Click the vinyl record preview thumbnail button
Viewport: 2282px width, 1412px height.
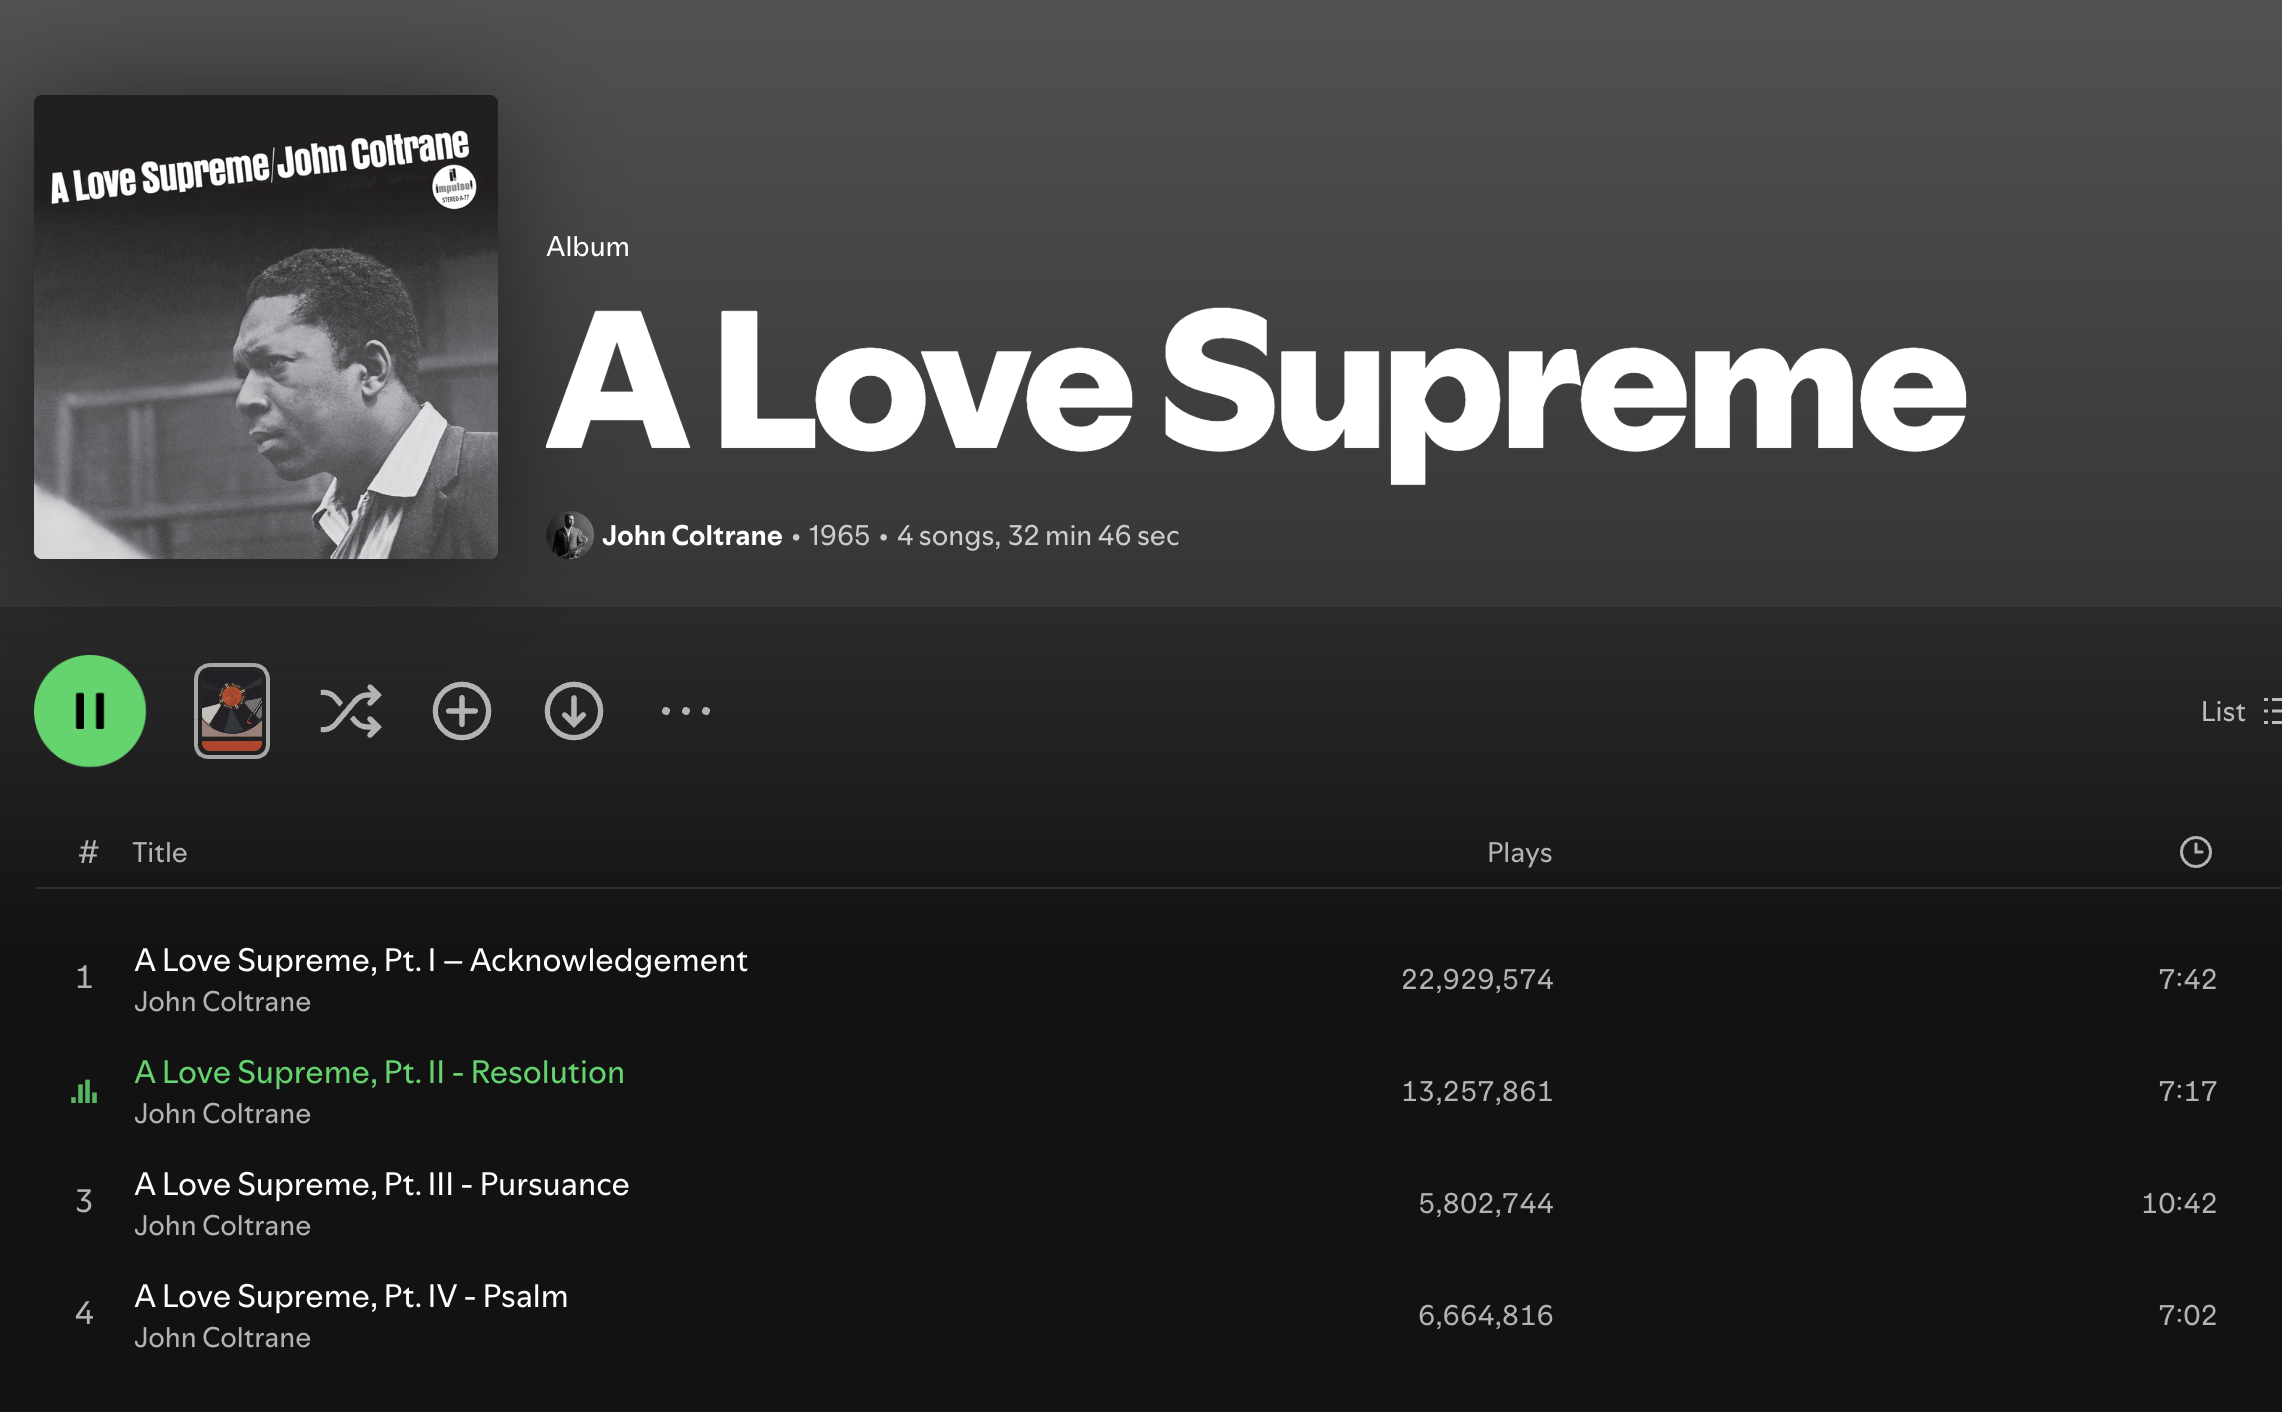(231, 711)
